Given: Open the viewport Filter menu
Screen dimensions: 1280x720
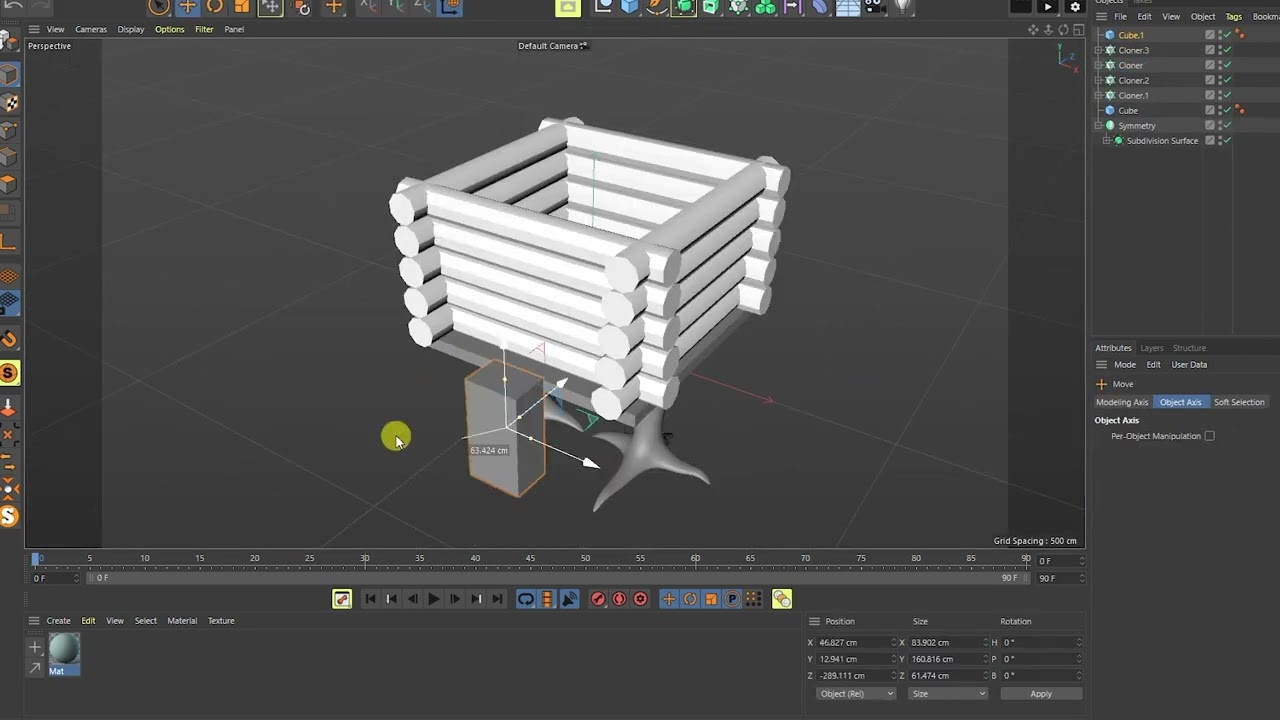Looking at the screenshot, I should (x=204, y=29).
